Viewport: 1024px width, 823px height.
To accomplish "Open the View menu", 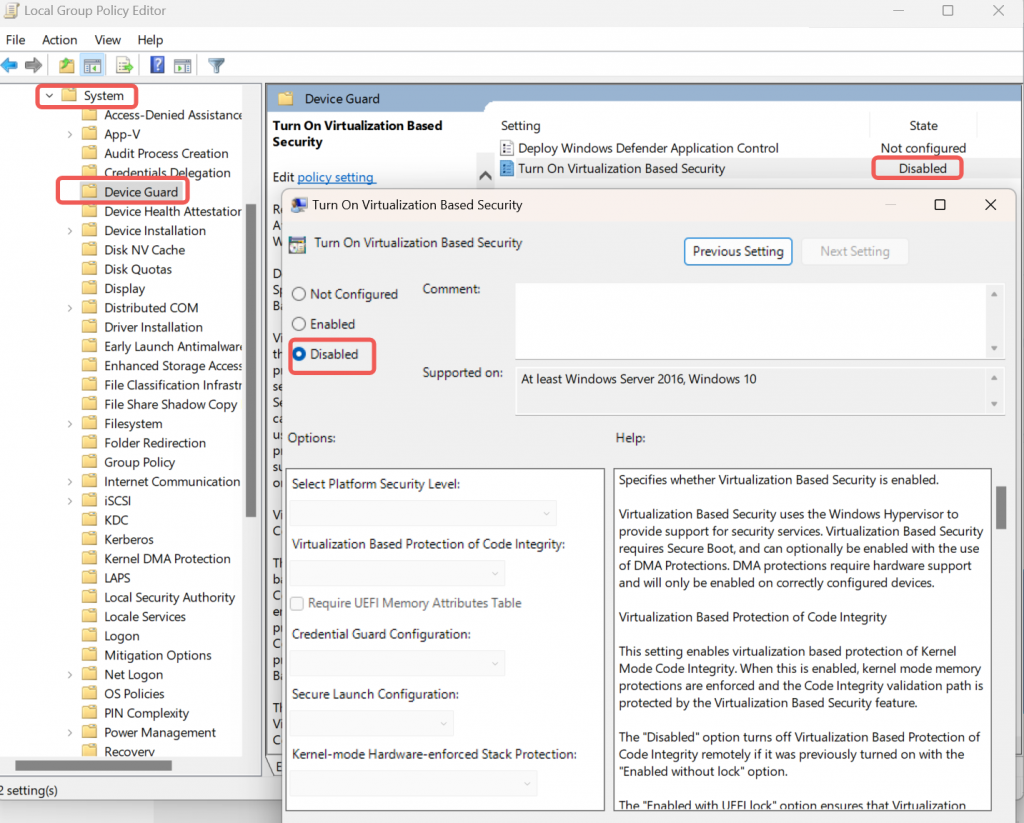I will coord(107,40).
